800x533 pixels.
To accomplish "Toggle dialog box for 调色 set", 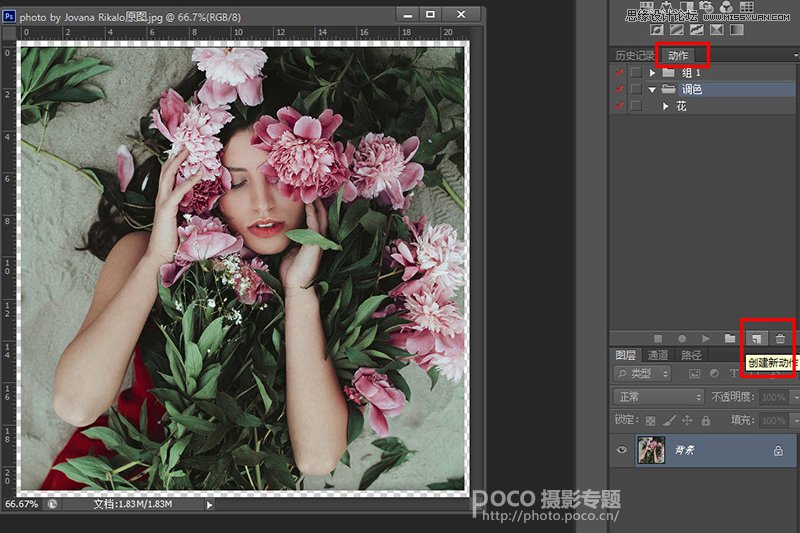I will click(636, 89).
